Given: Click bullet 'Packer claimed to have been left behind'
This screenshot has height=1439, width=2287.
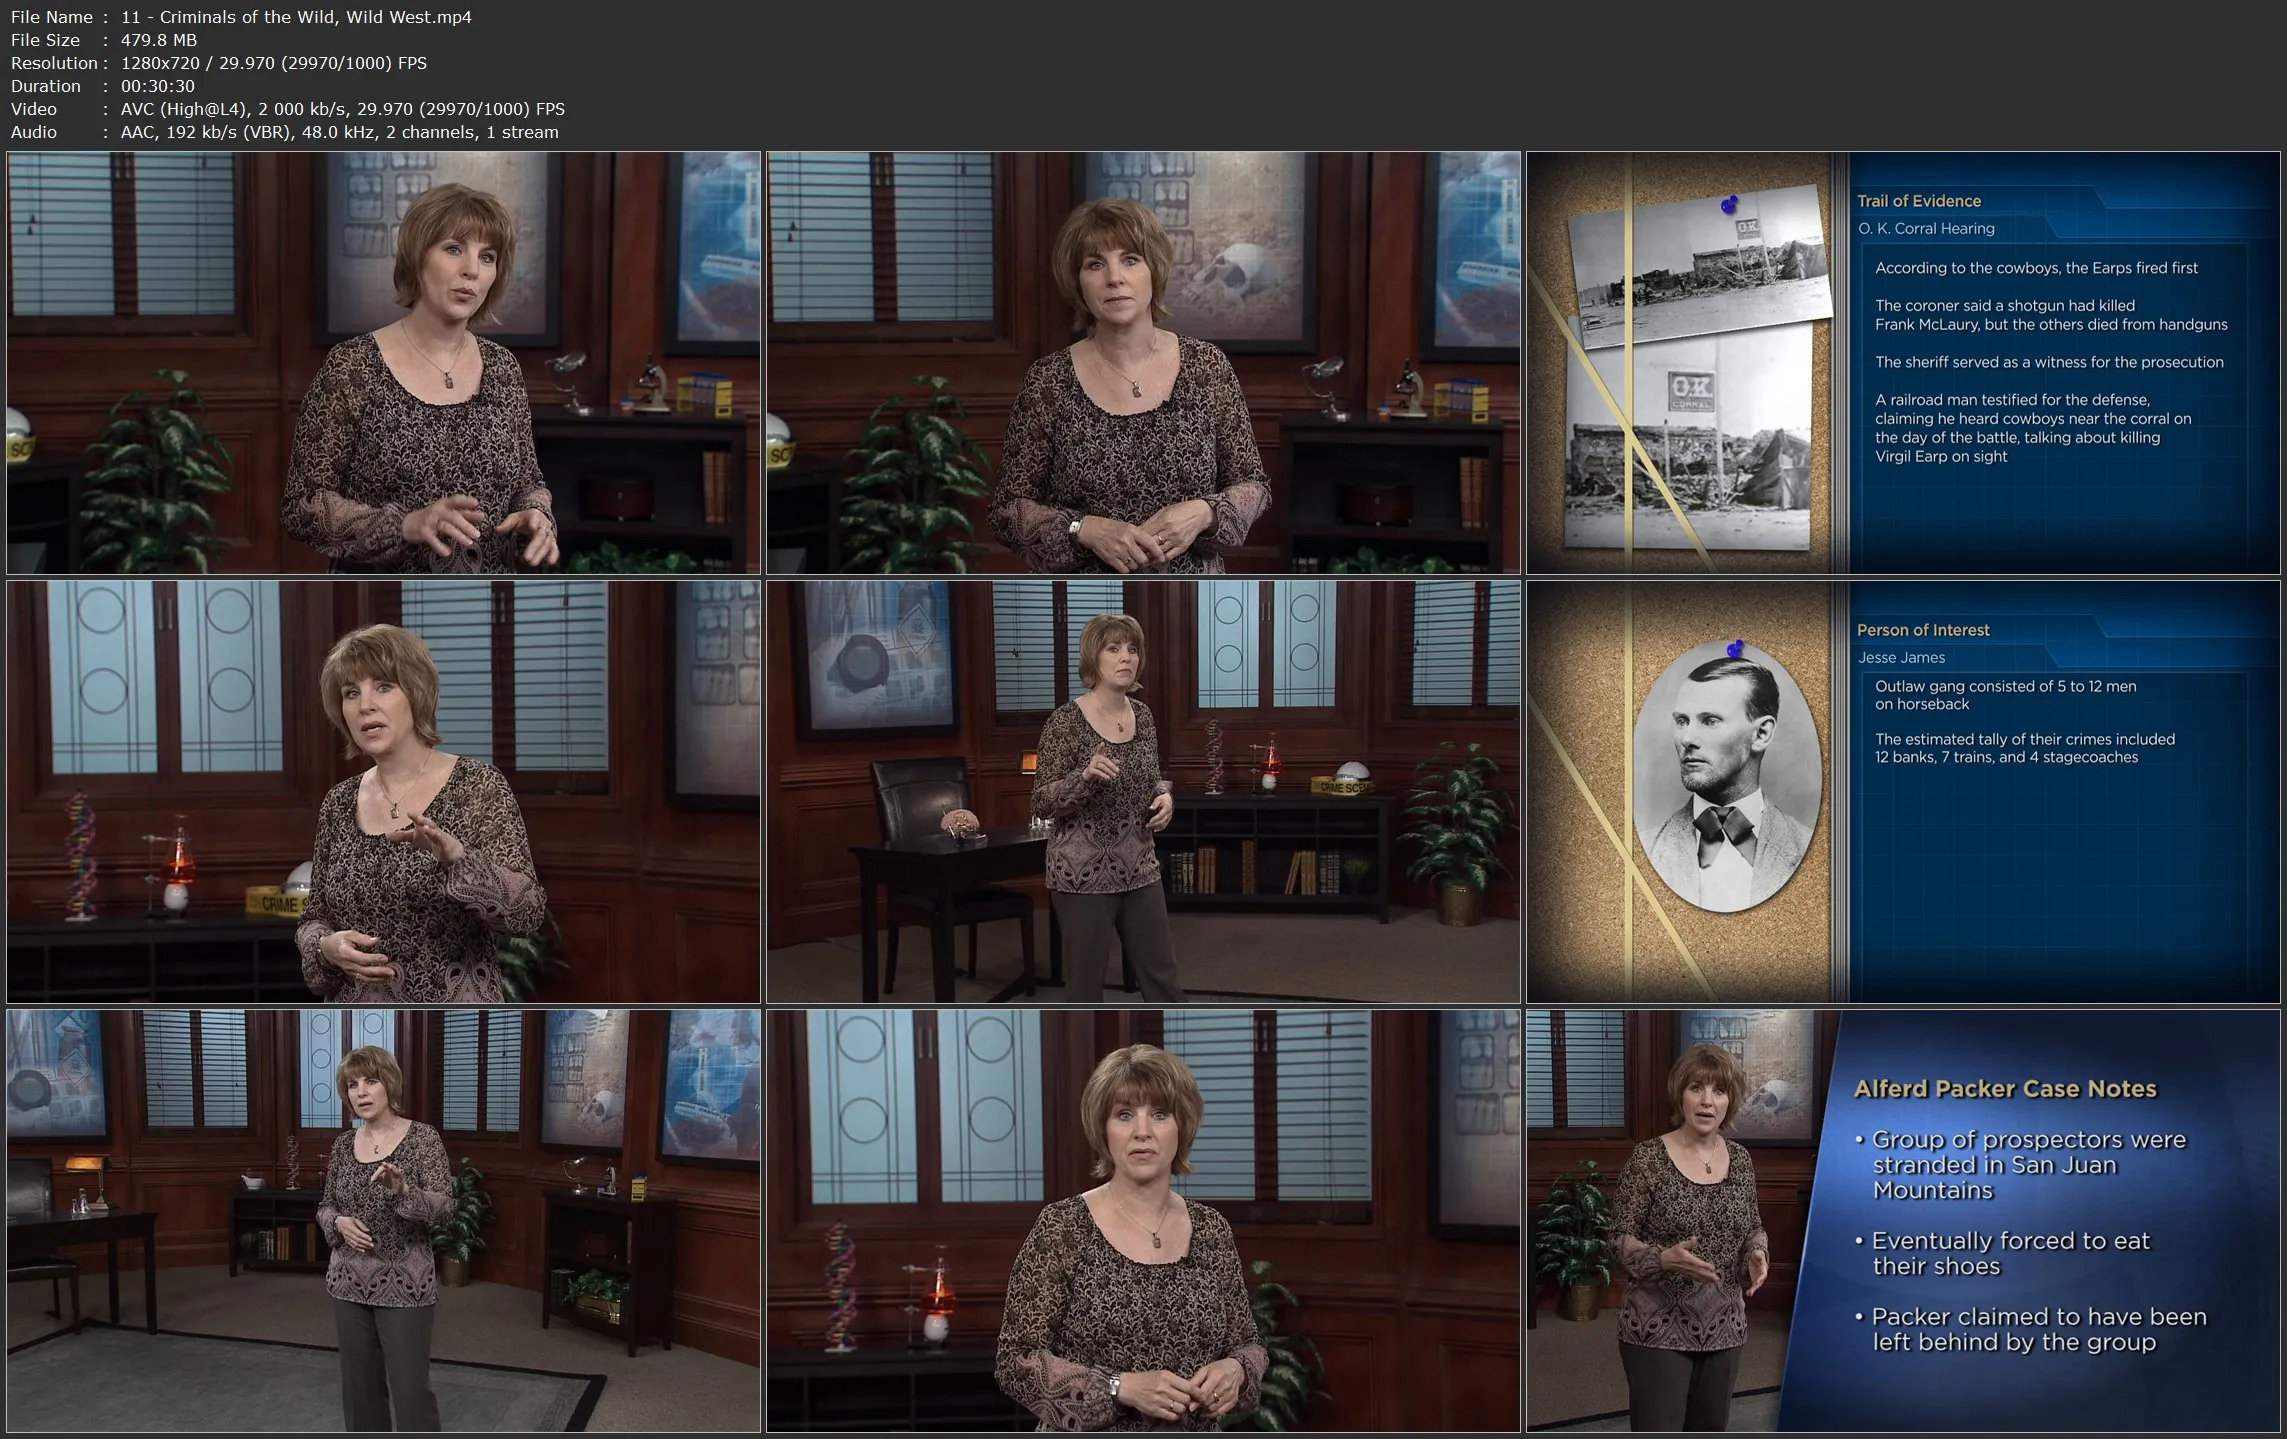Looking at the screenshot, I should coord(2030,1329).
